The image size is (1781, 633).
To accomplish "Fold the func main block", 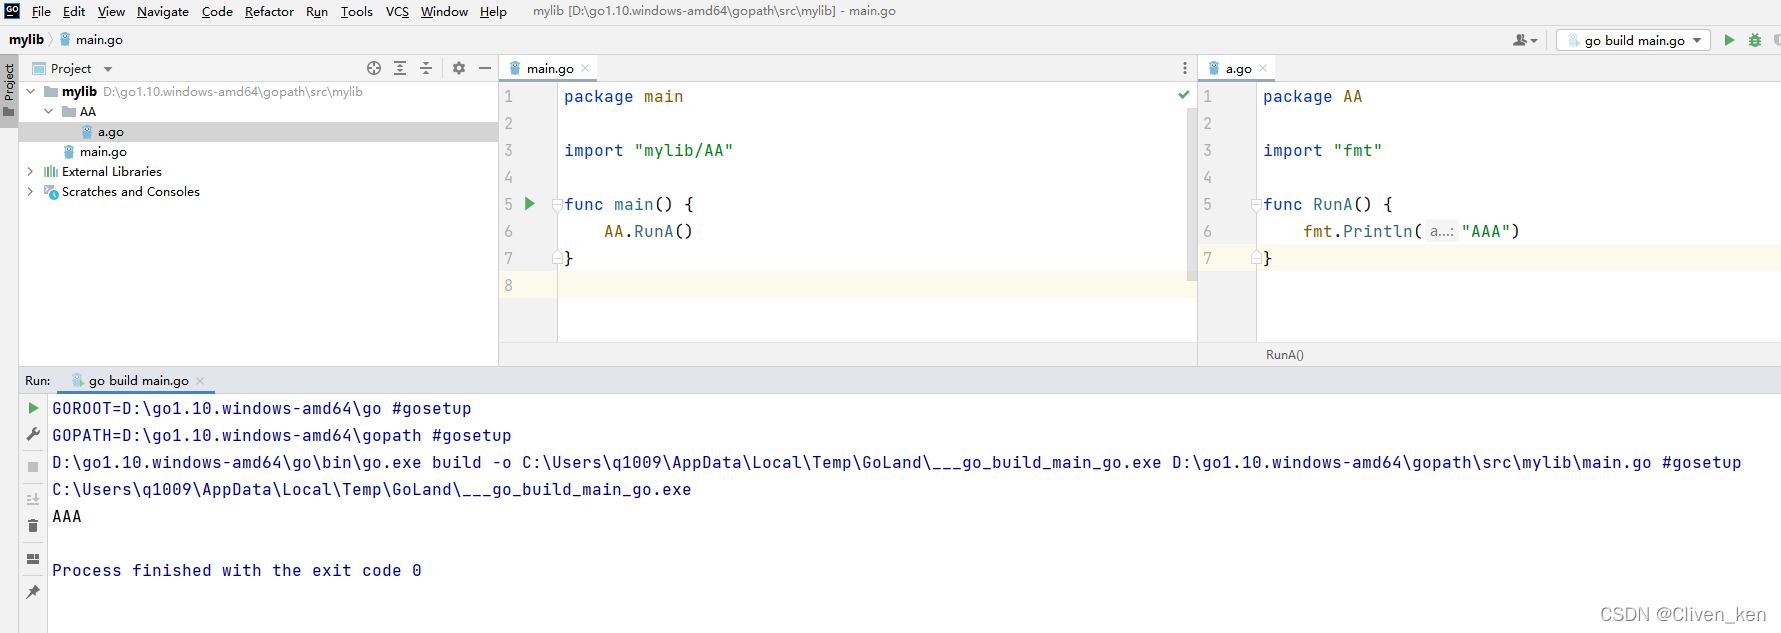I will 557,205.
